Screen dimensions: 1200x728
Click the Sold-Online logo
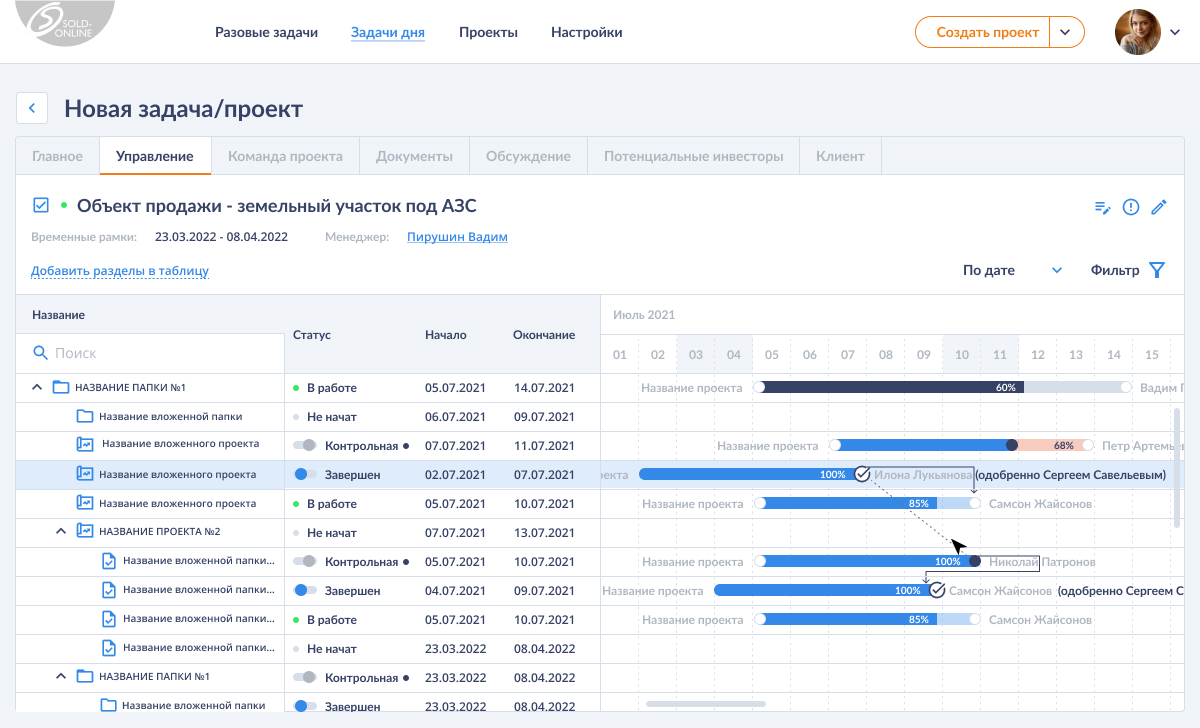pos(65,25)
